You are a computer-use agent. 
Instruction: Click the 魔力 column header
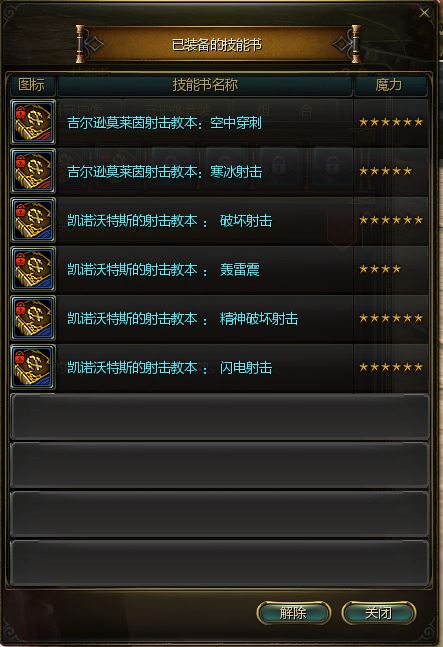389,85
